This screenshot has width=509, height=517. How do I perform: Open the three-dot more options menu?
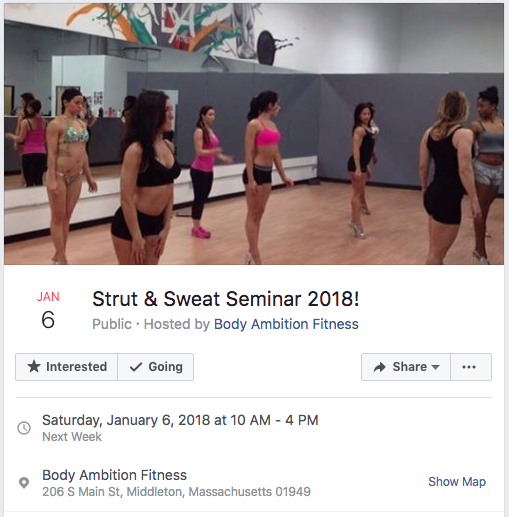471,367
